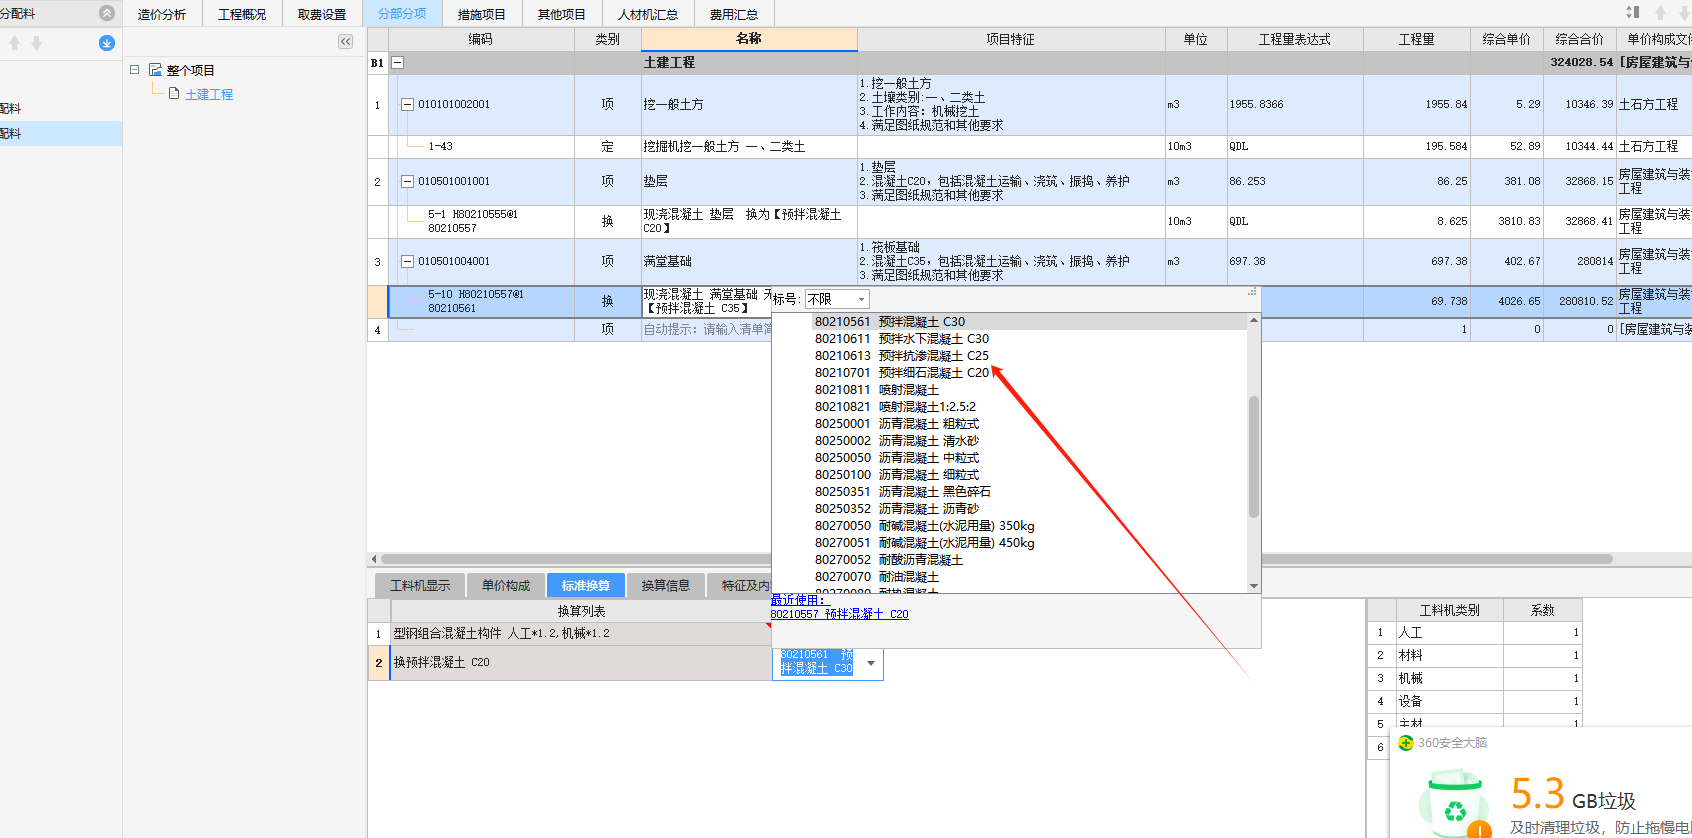The image size is (1692, 838).
Task: Select the 分部分项 tab
Action: point(402,14)
